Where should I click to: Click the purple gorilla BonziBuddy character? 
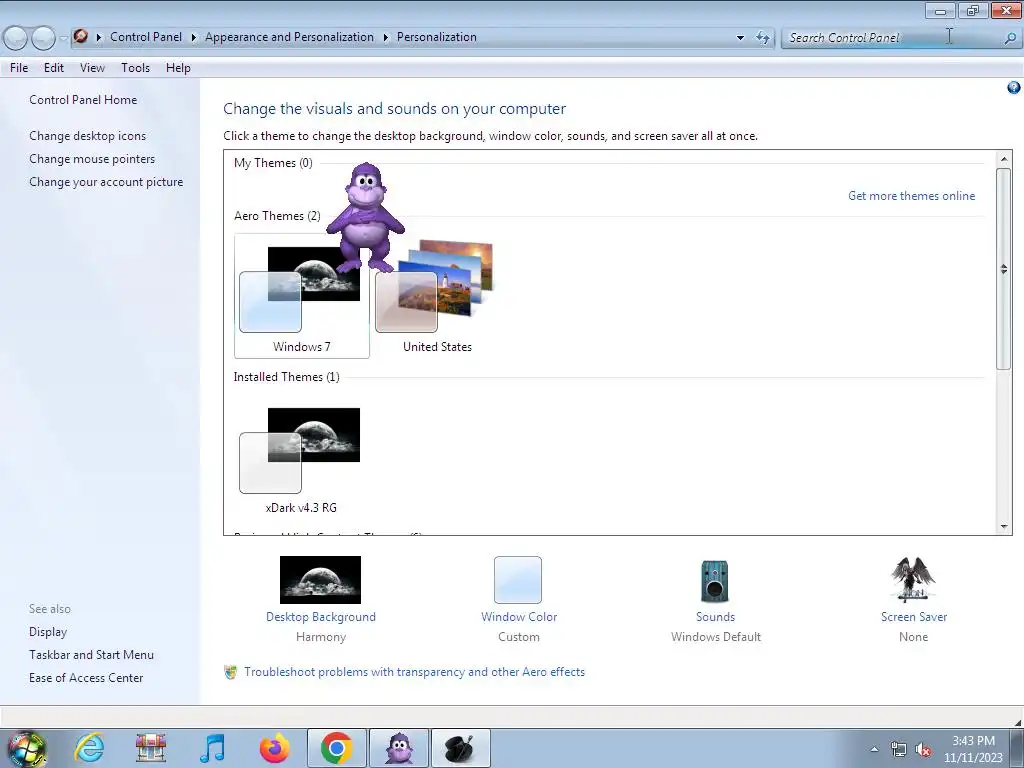click(x=366, y=217)
